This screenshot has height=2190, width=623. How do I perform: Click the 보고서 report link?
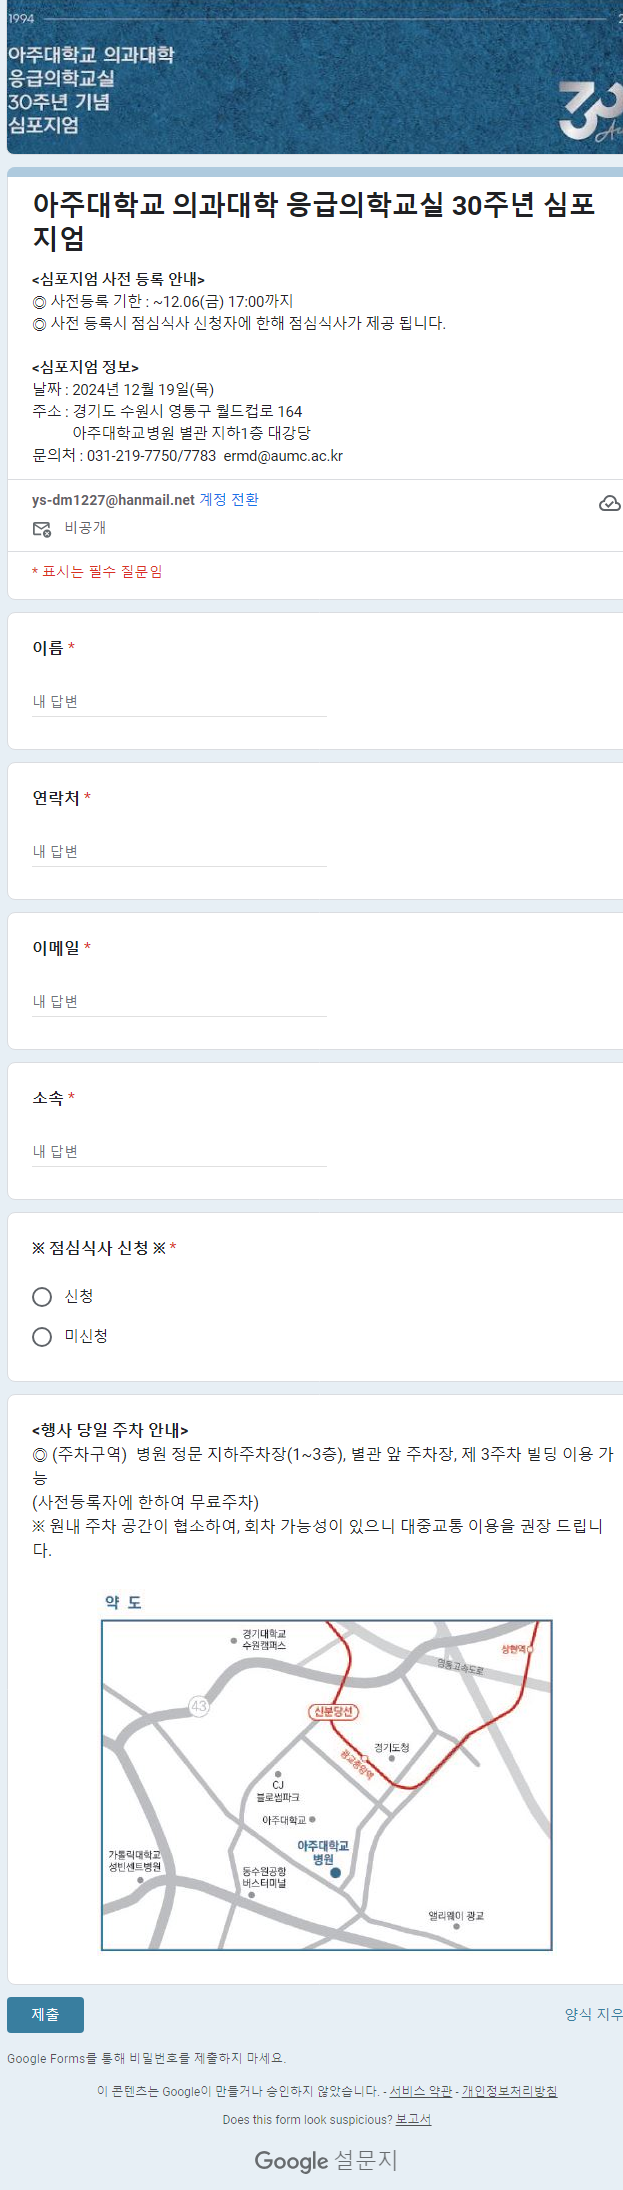pyautogui.click(x=413, y=2119)
